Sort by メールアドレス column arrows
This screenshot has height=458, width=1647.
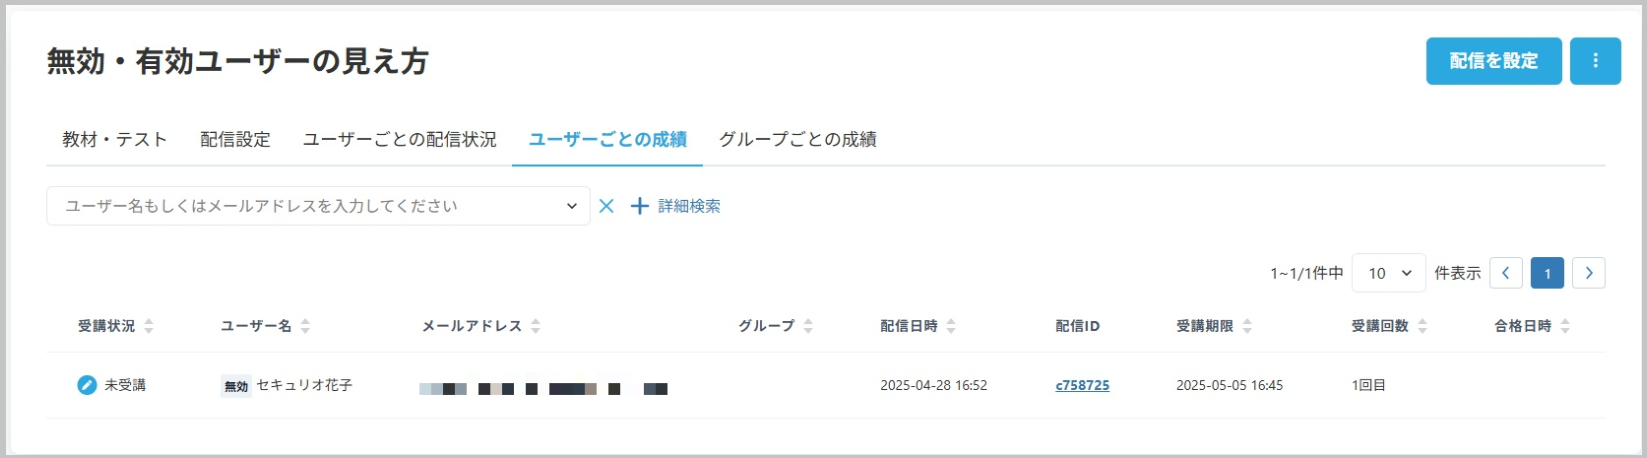coord(536,326)
